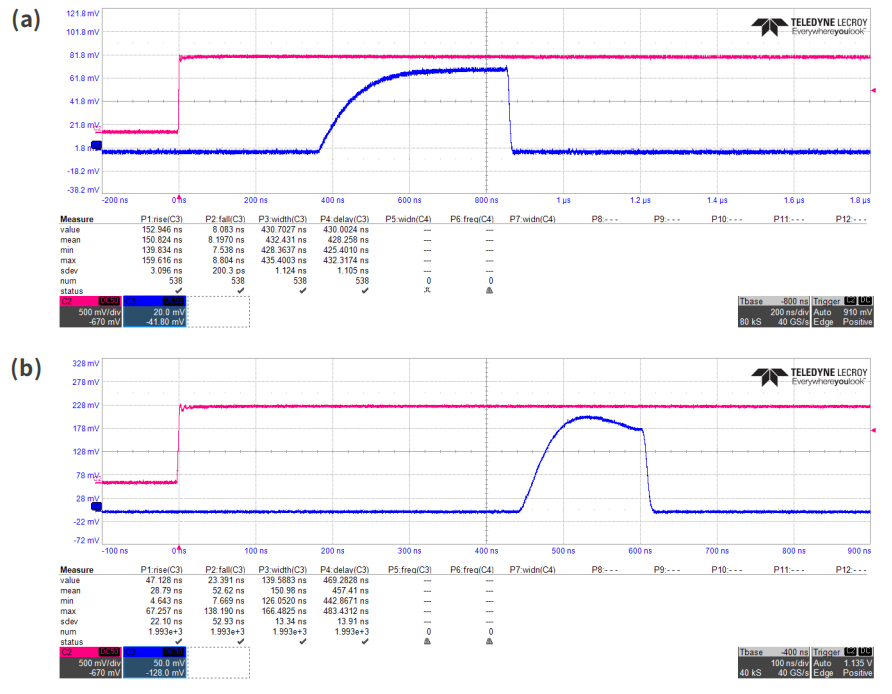
Task: Click the trigger time marker at 0 ns in panel (a)
Action: click(179, 199)
